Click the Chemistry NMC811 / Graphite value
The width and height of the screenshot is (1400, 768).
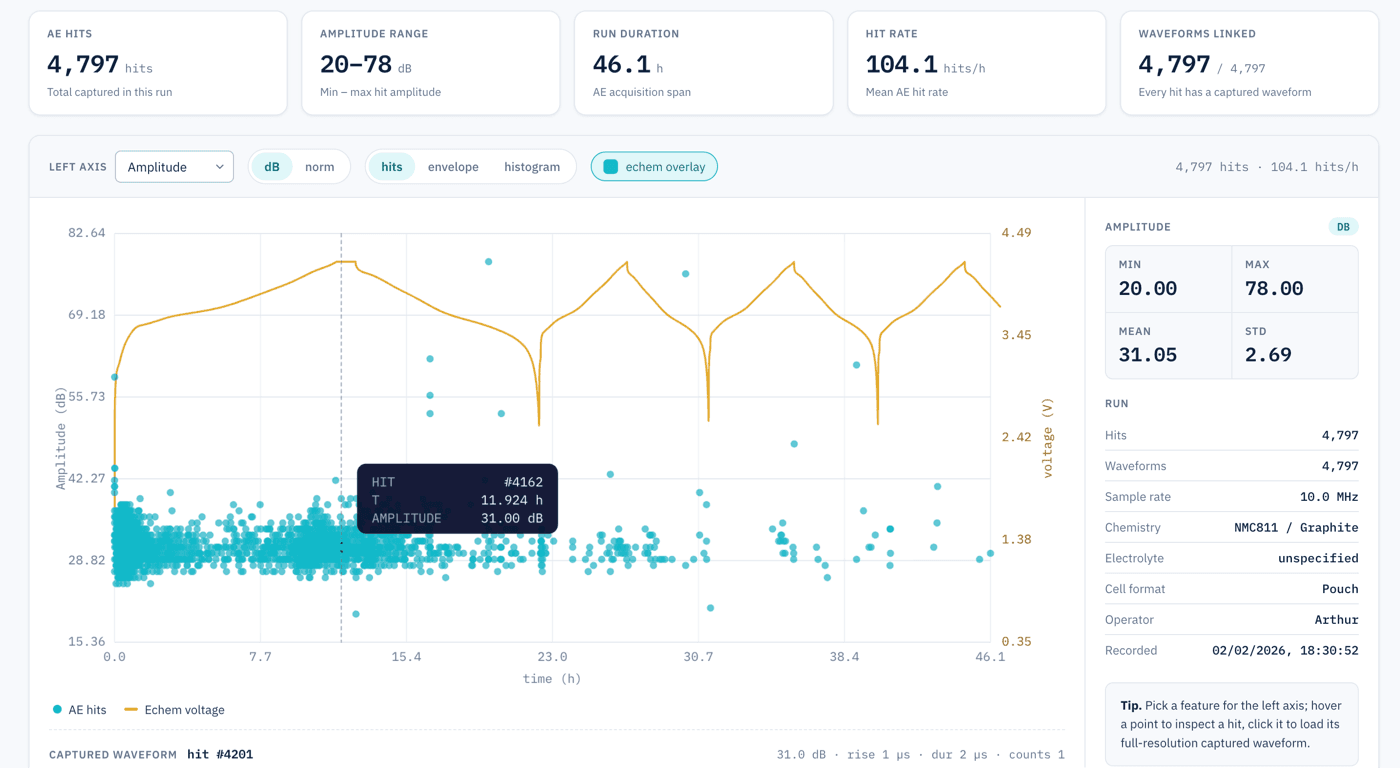tap(1296, 528)
